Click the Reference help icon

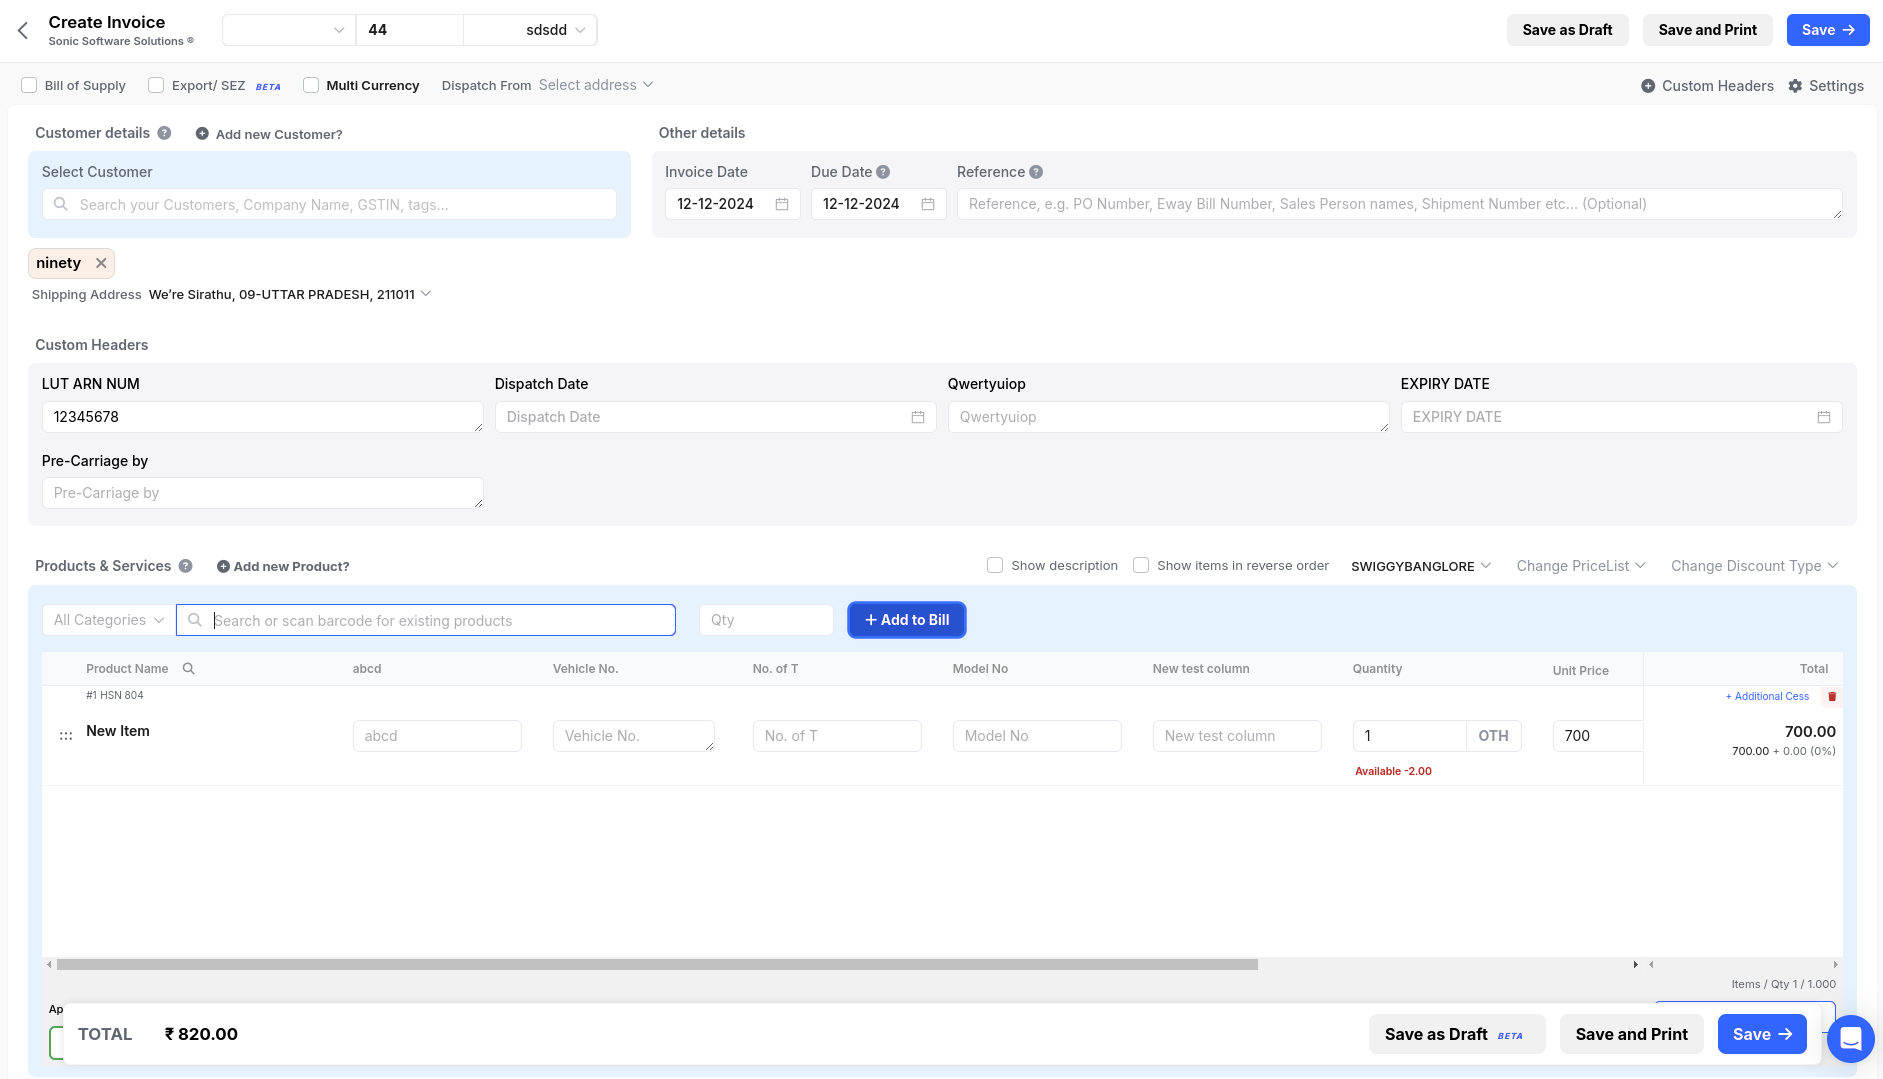(x=1036, y=172)
